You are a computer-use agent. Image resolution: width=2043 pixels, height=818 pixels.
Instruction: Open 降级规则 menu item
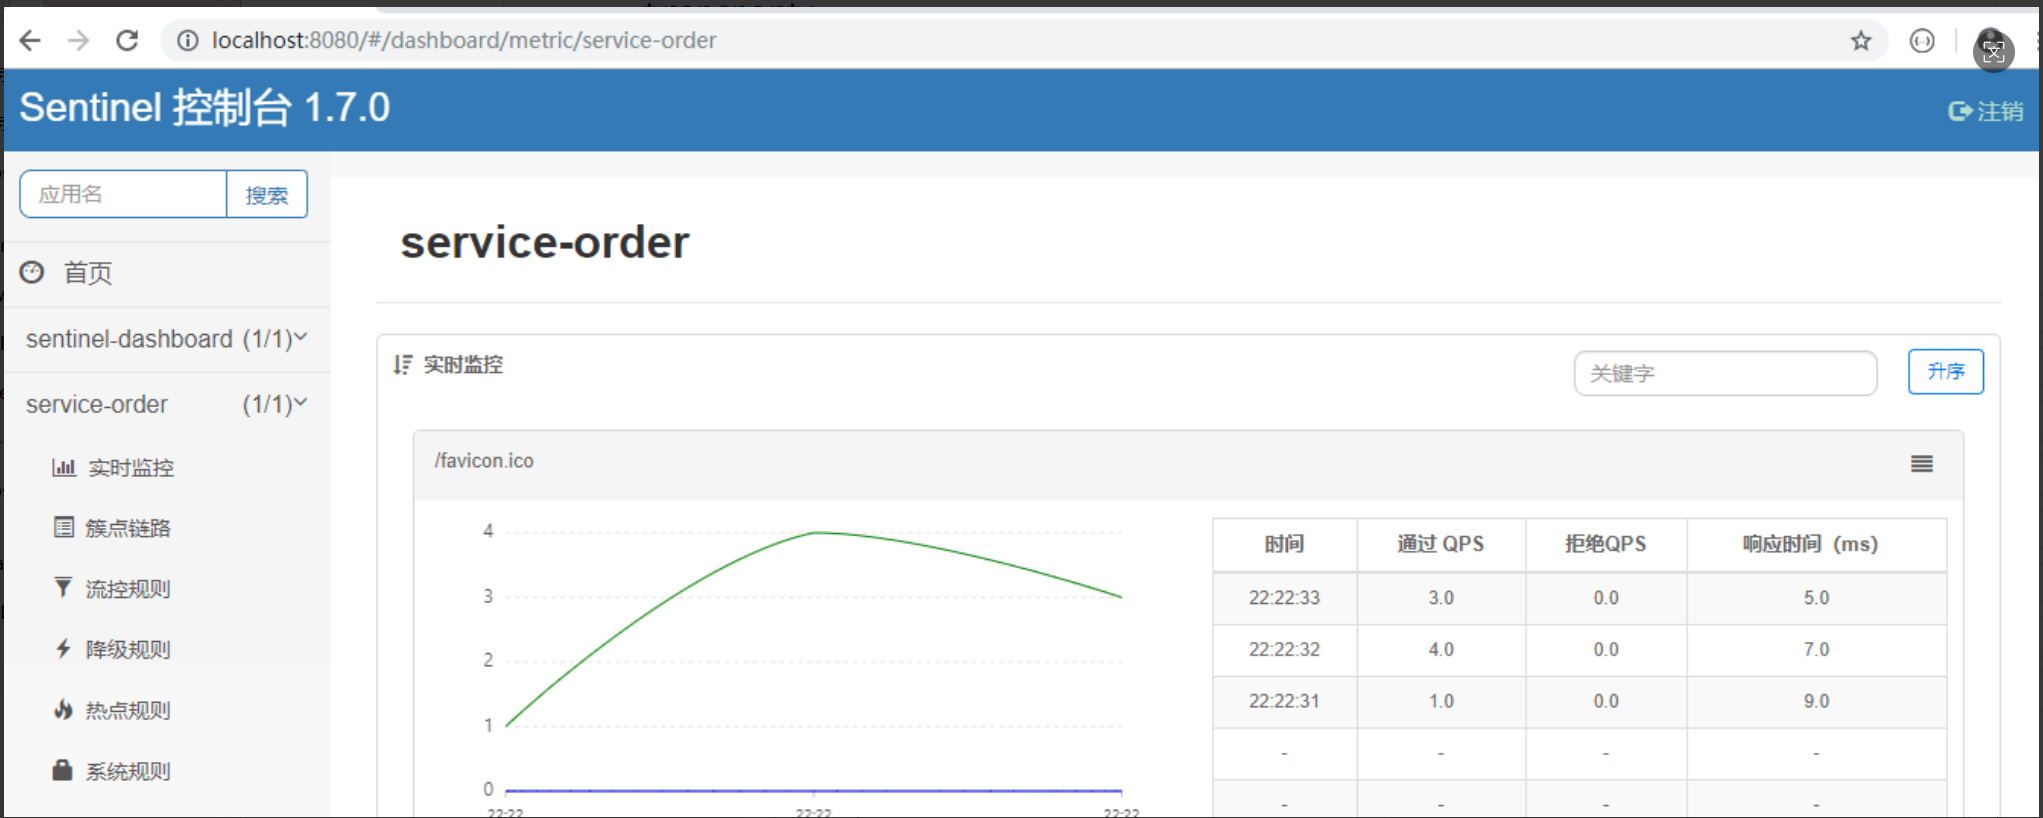(128, 650)
